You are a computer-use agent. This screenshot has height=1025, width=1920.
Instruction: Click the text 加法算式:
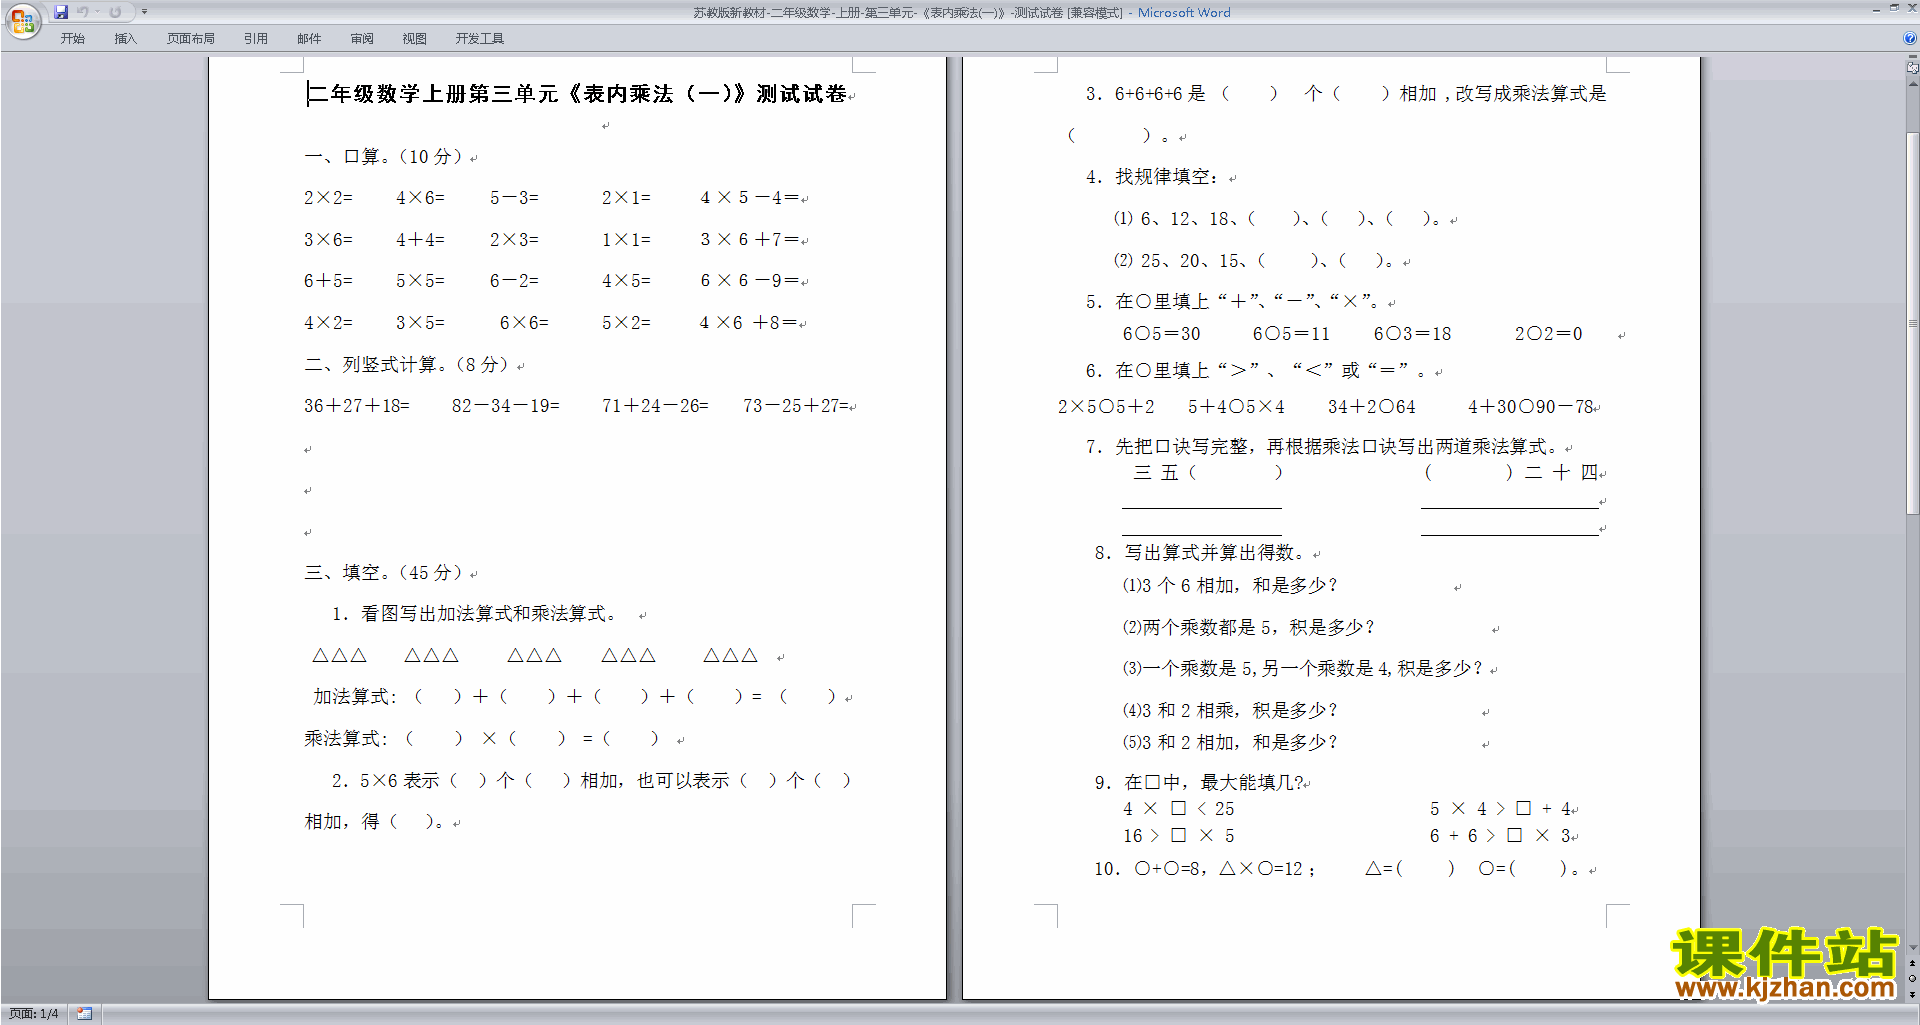355,697
